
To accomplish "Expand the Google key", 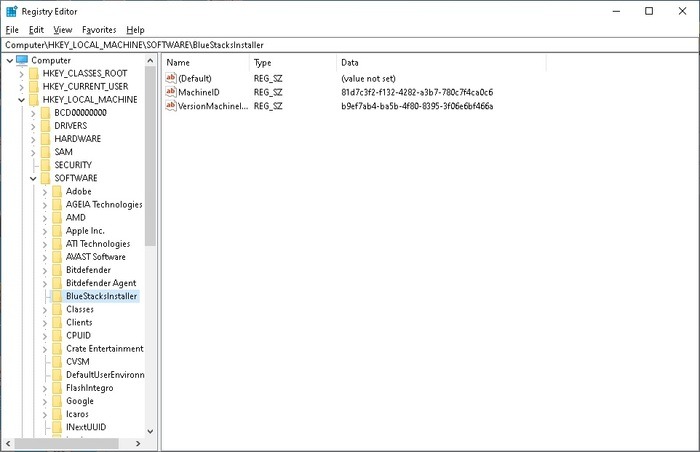I will click(x=44, y=402).
